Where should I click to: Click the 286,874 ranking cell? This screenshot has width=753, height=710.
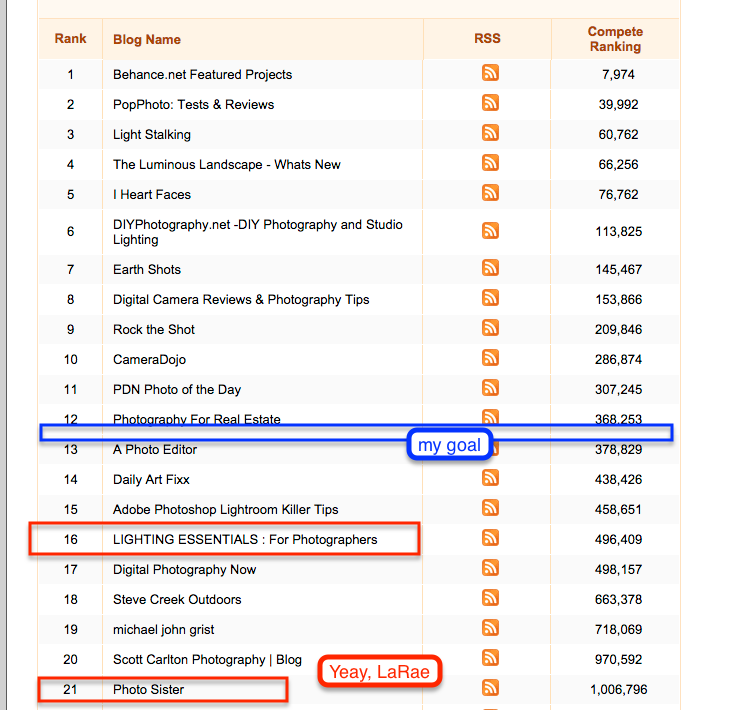(618, 360)
